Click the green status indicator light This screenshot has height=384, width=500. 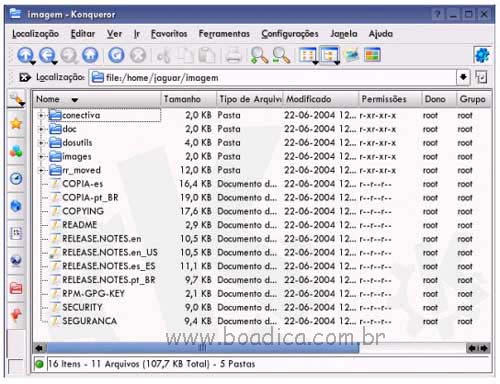point(39,364)
